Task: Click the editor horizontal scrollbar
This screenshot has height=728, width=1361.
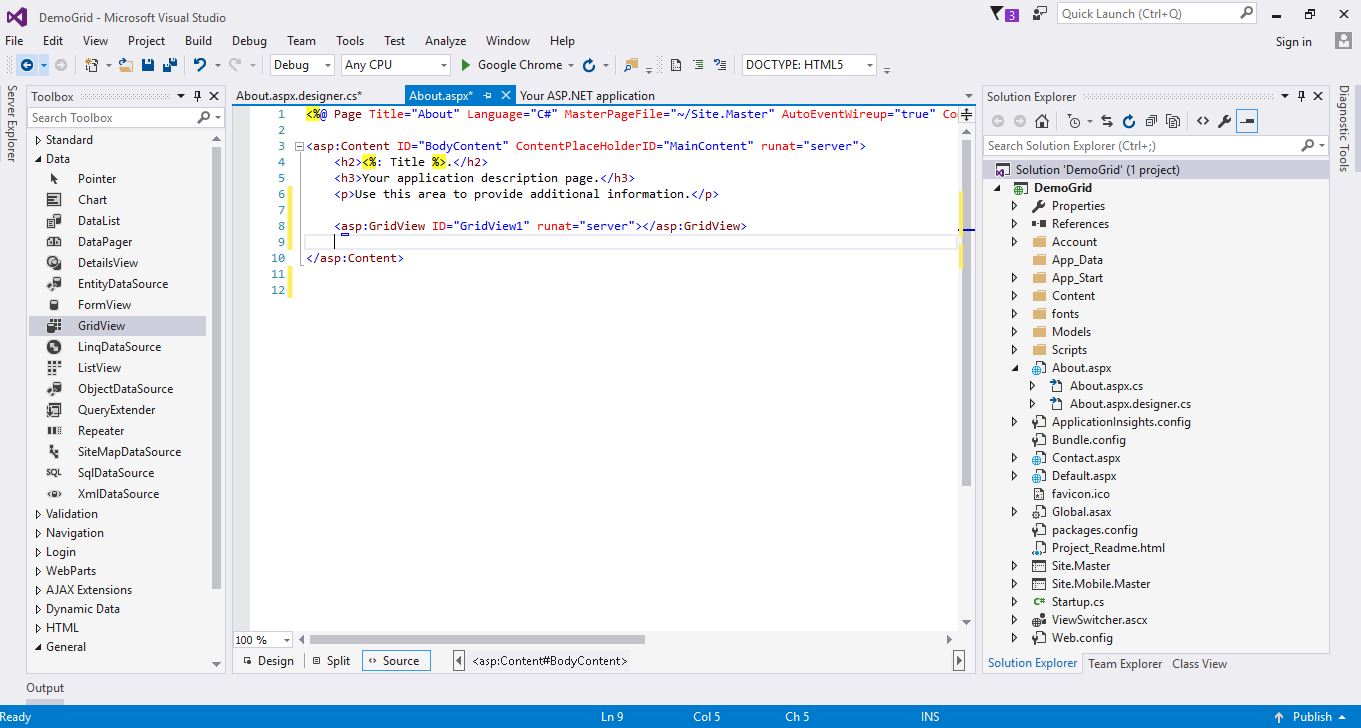Action: [x=476, y=639]
